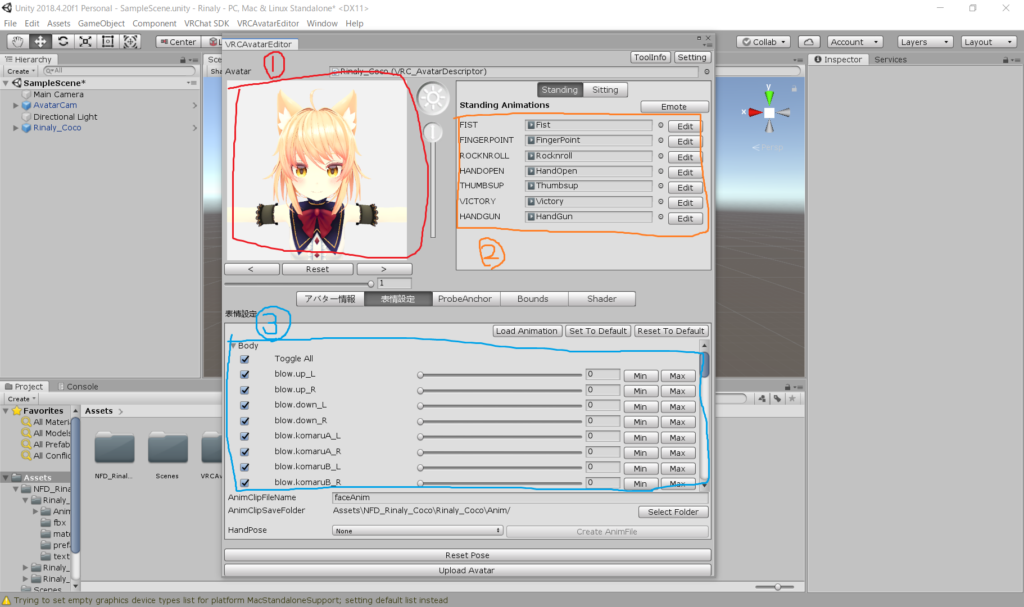Image resolution: width=1024 pixels, height=607 pixels.
Task: Toggle the blow.up_L checkbox
Action: [245, 374]
